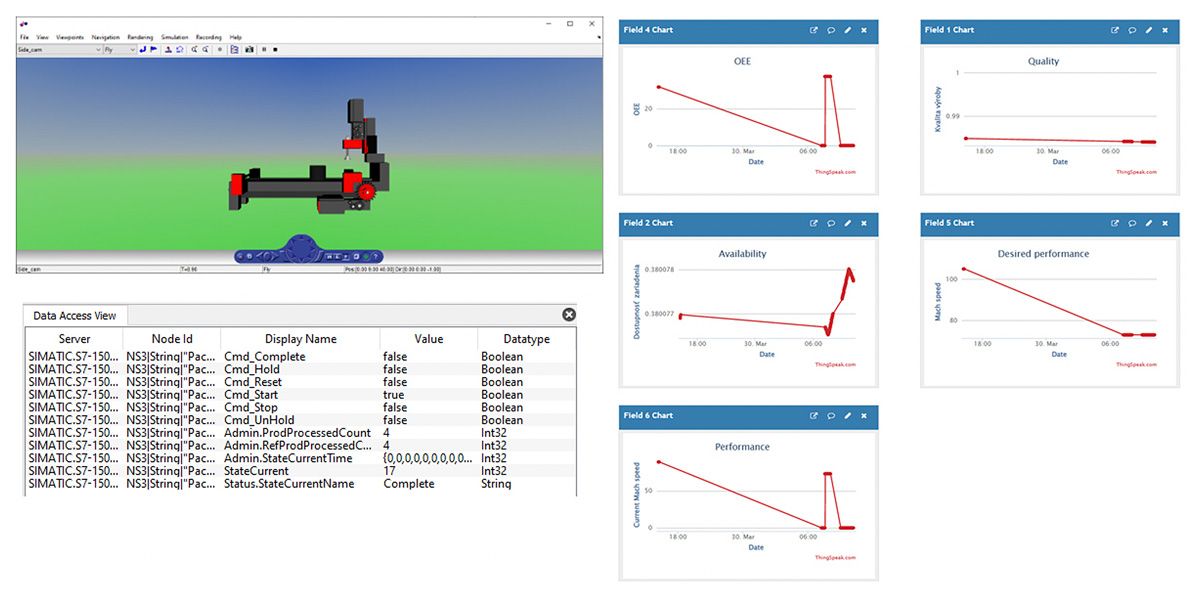Click the camera snapshot icon in toolbar
The image size is (1200, 609).
(249, 49)
